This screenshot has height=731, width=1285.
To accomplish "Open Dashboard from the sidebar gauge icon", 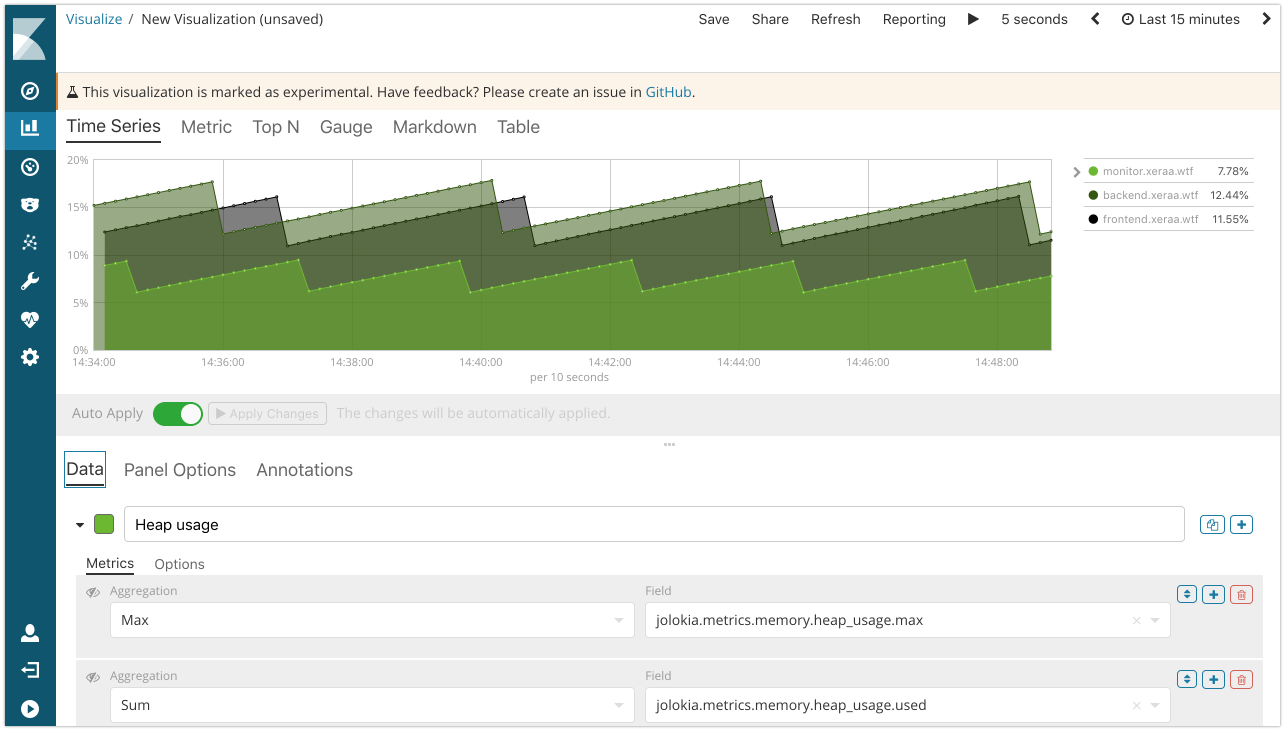I will [30, 167].
